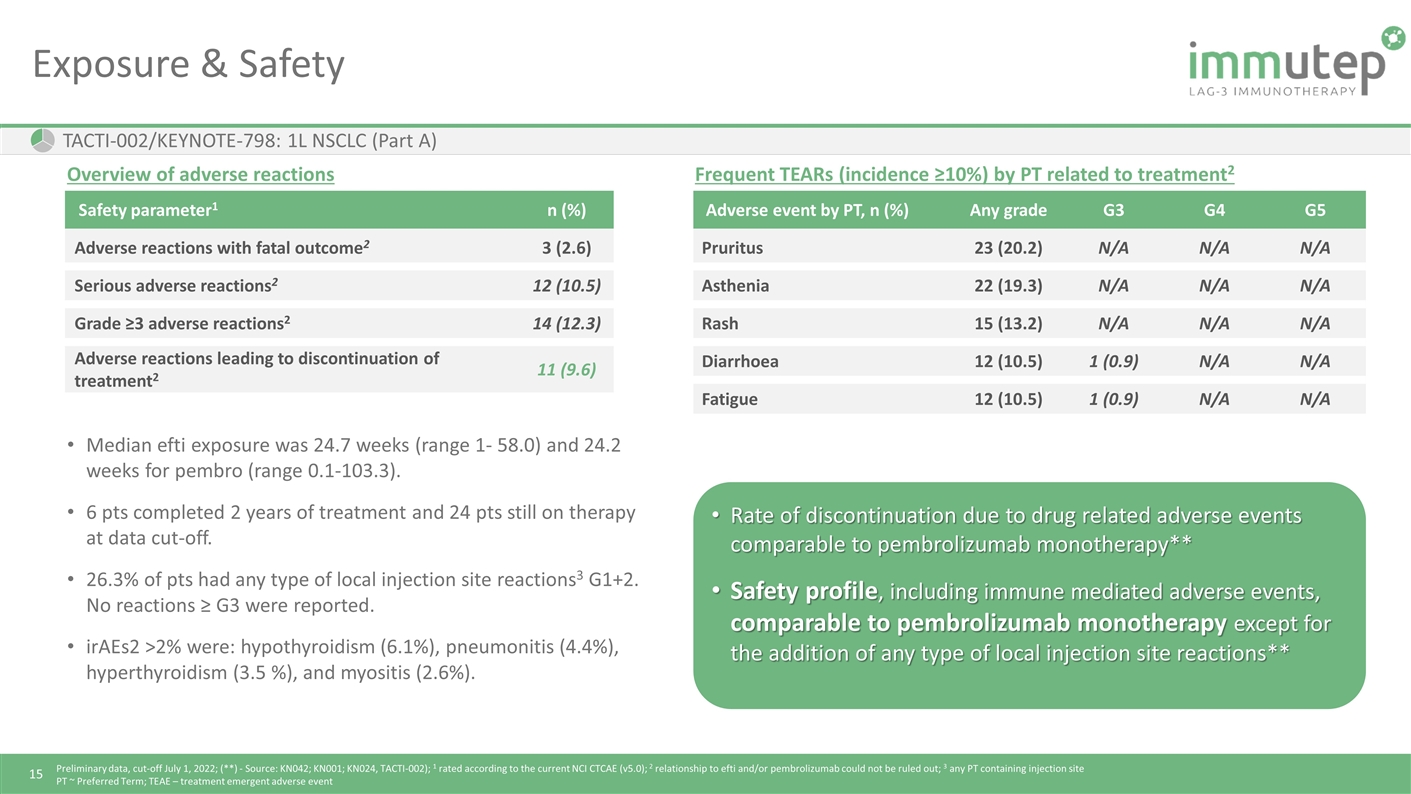Select the 'Exposure & Safety' slide title
The image size is (1411, 794).
click(188, 65)
